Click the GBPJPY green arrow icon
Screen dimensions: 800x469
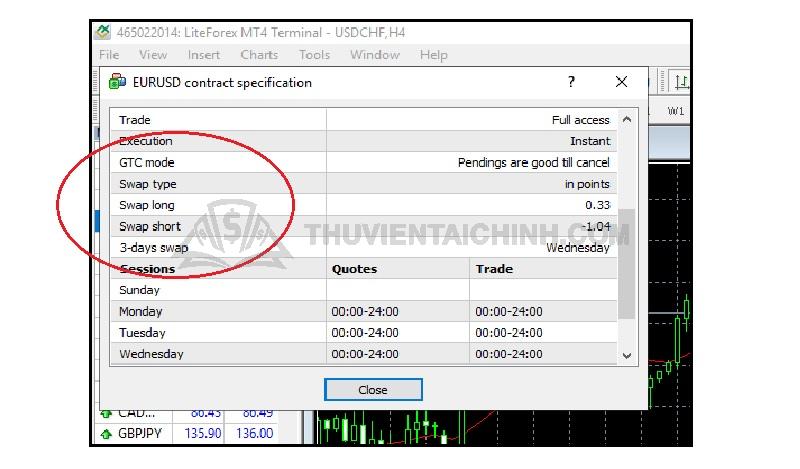click(x=106, y=434)
